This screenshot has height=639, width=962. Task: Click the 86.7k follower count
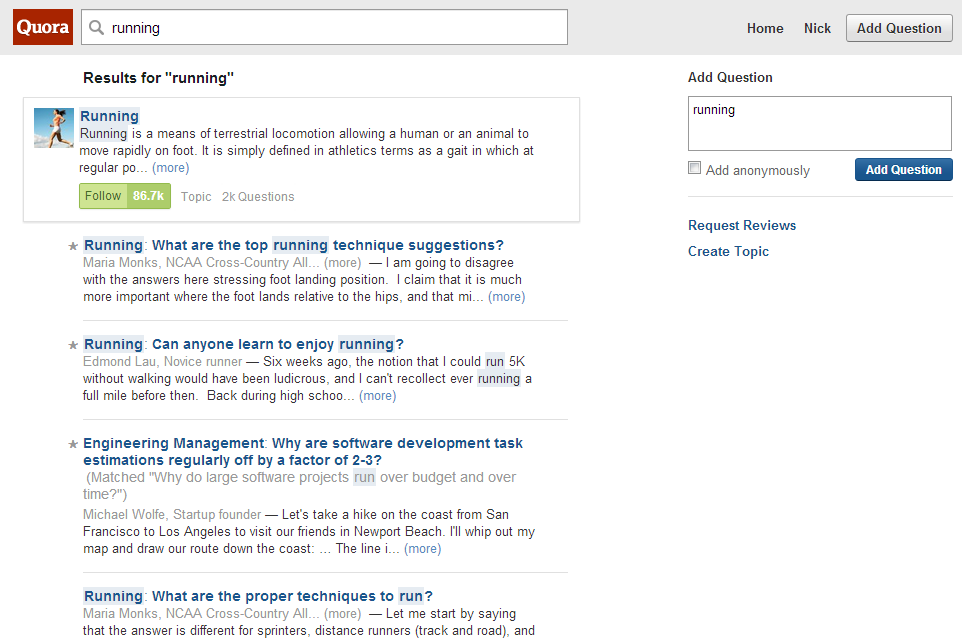tap(148, 196)
